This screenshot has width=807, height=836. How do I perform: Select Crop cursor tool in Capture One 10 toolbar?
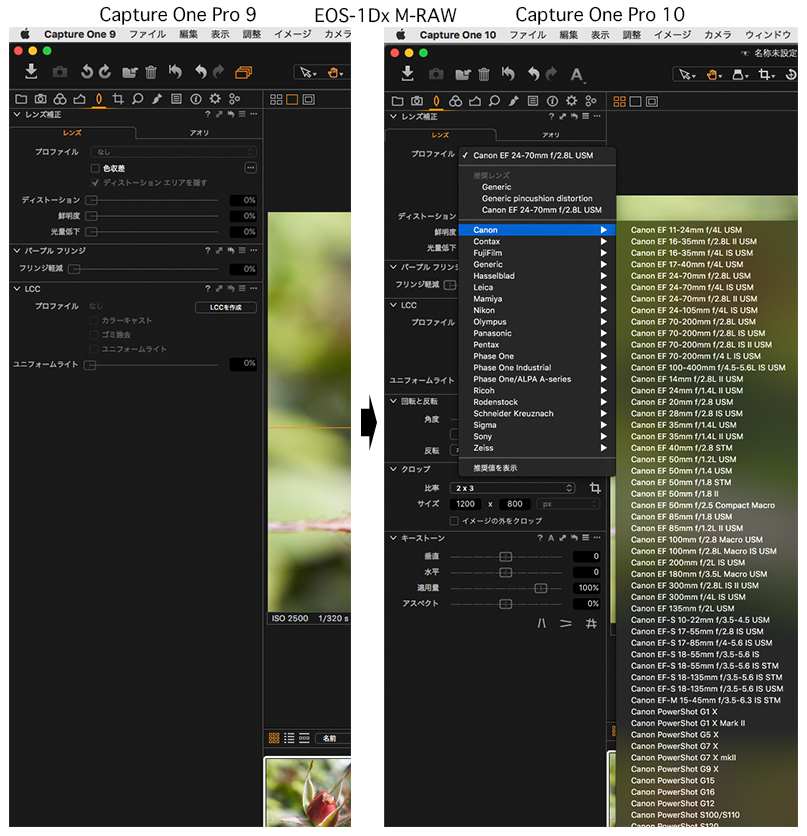pos(766,75)
